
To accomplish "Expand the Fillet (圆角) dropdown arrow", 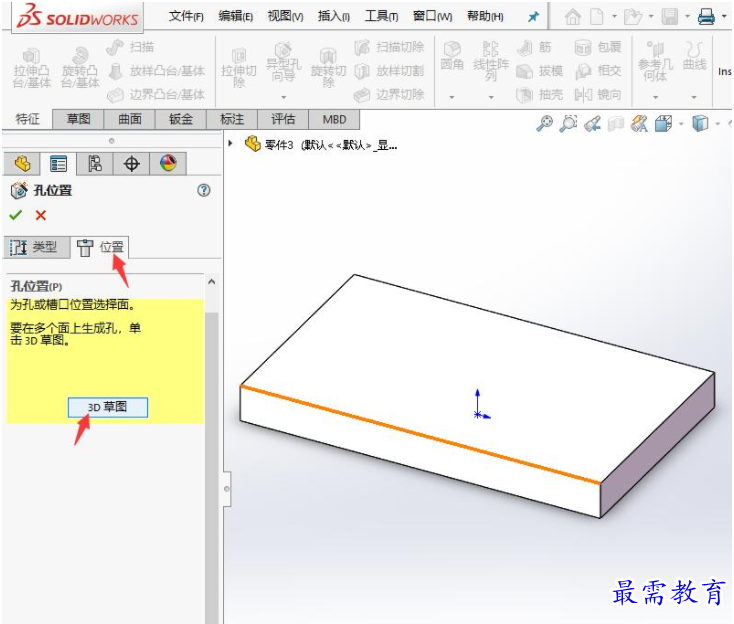I will click(x=452, y=97).
